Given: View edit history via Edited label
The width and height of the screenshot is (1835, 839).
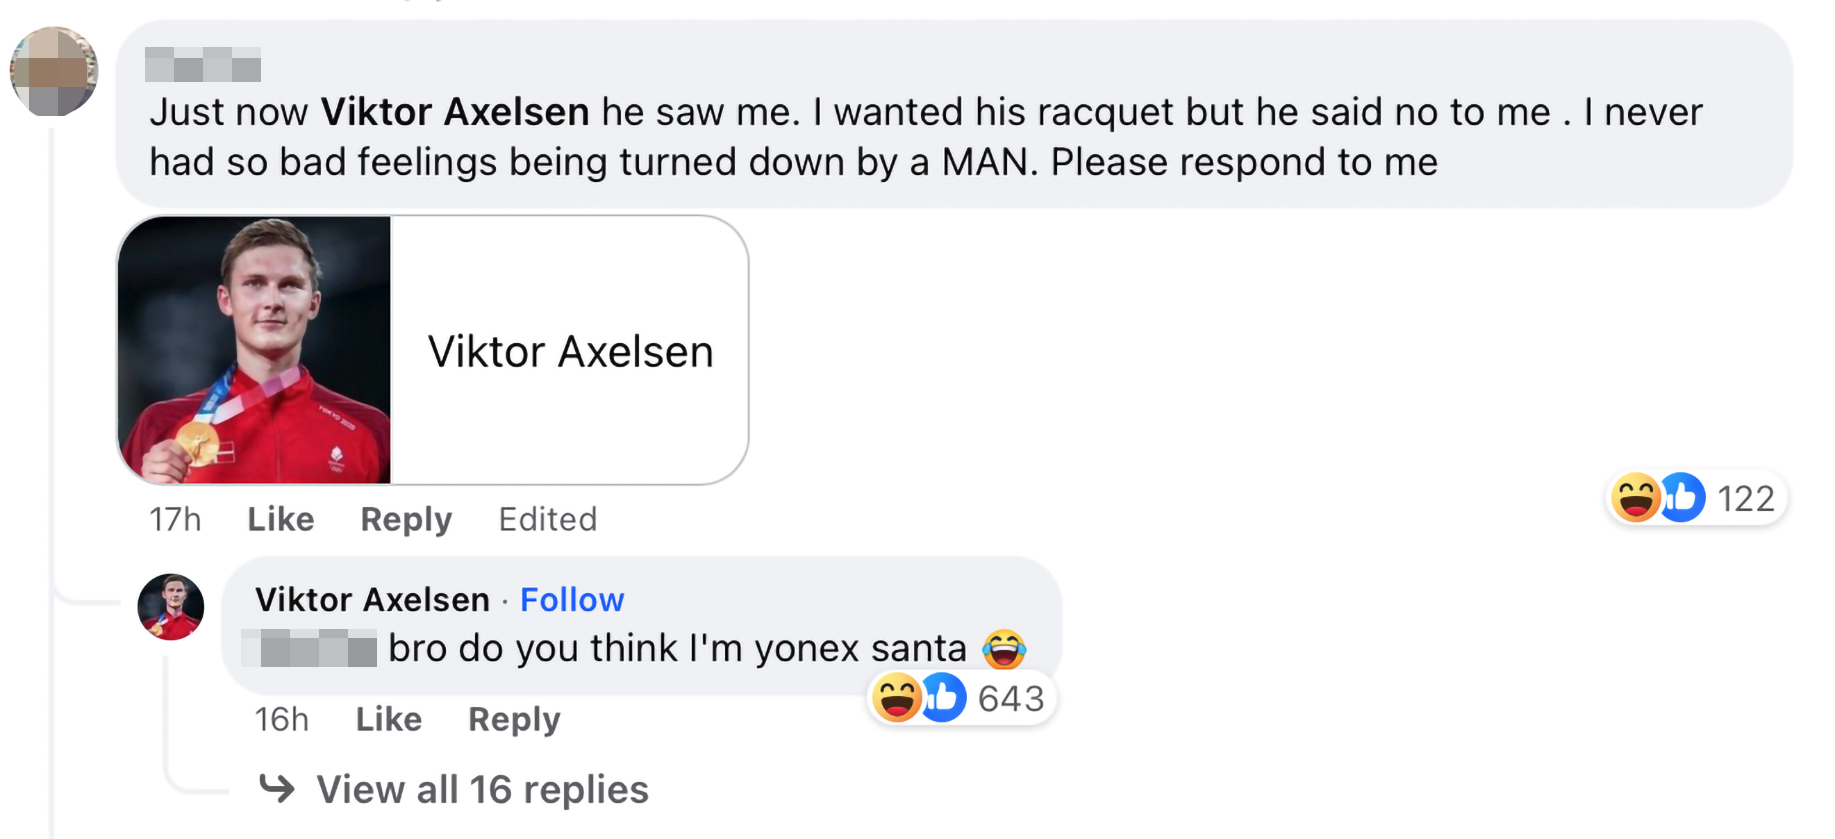Looking at the screenshot, I should click(548, 519).
